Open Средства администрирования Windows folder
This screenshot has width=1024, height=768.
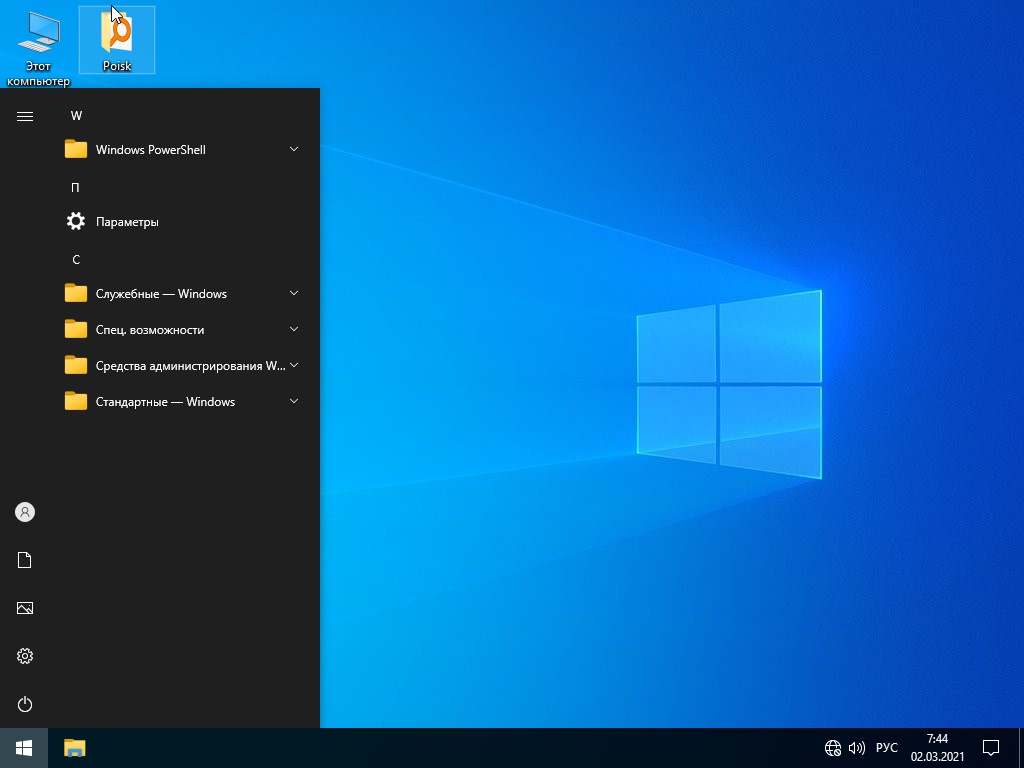(x=190, y=366)
